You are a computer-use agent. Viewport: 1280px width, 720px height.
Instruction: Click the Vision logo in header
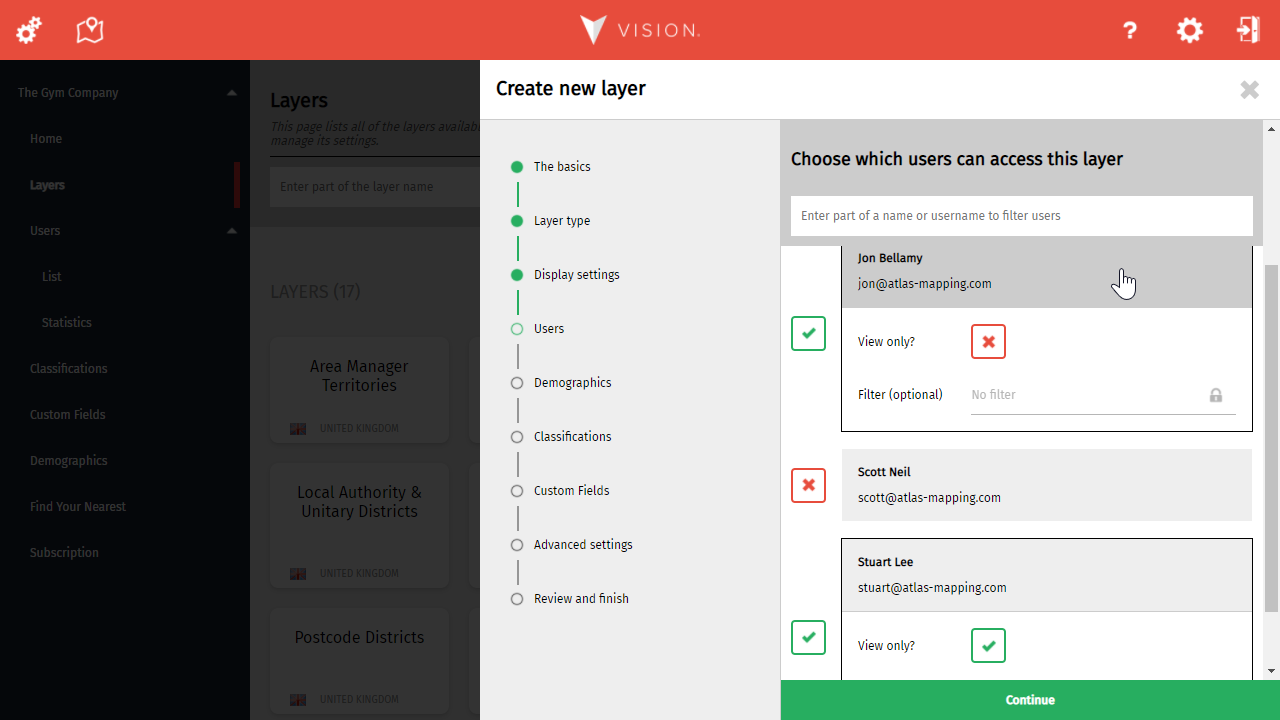pyautogui.click(x=640, y=30)
